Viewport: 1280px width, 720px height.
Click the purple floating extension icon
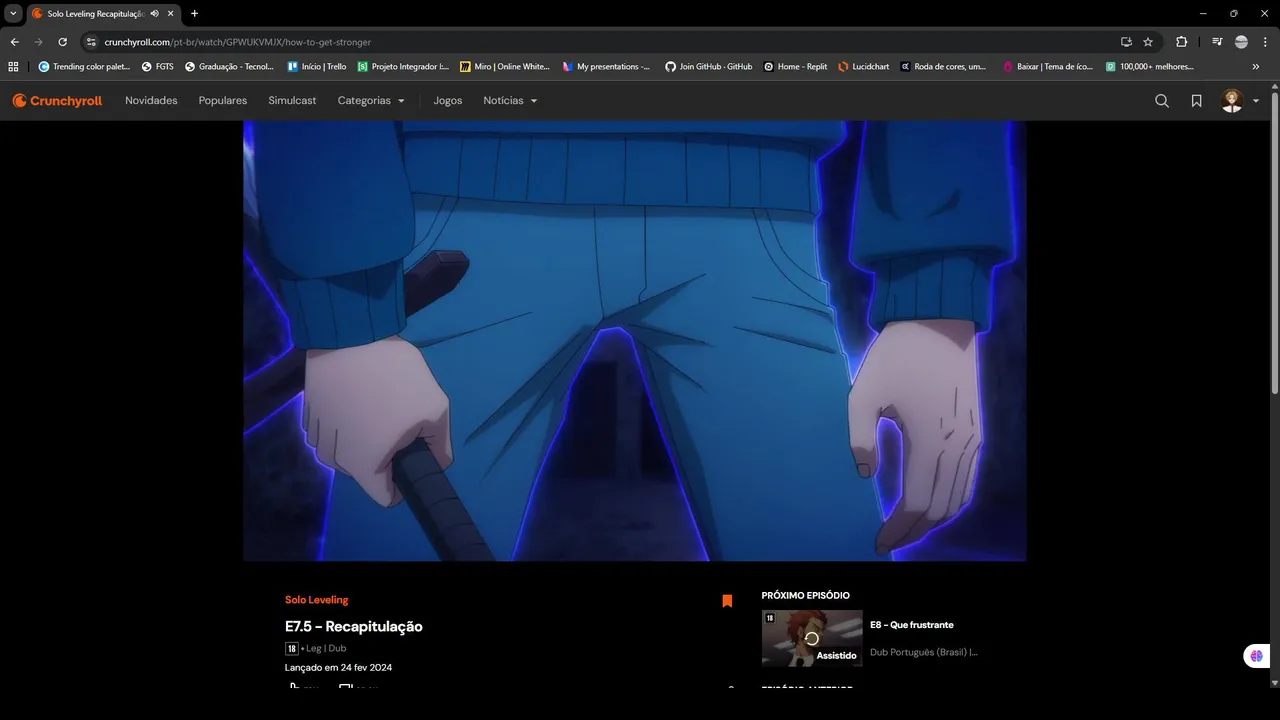(x=1256, y=656)
